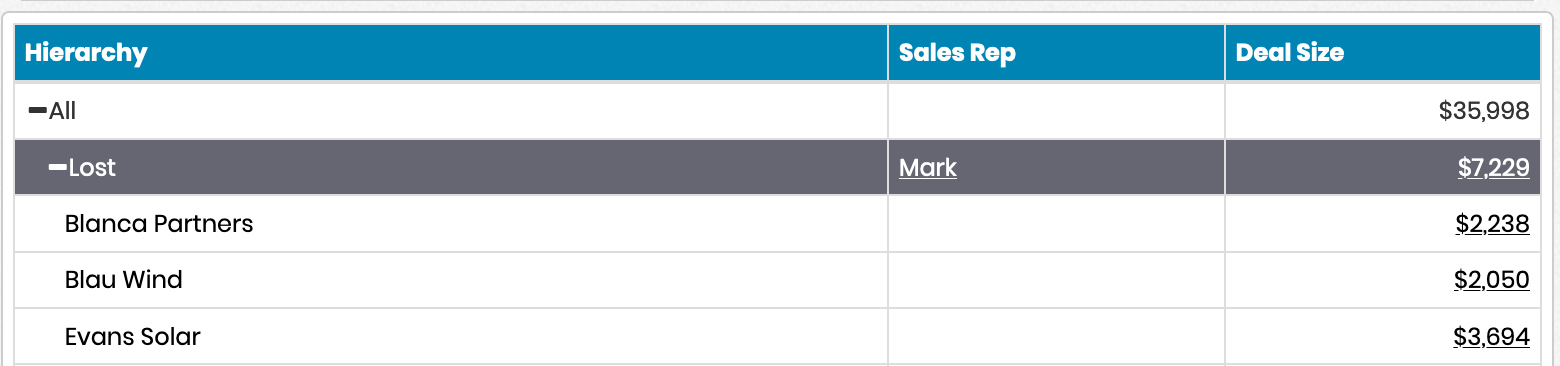The width and height of the screenshot is (1560, 366).
Task: Open the Mark sales rep link
Action: (x=928, y=168)
